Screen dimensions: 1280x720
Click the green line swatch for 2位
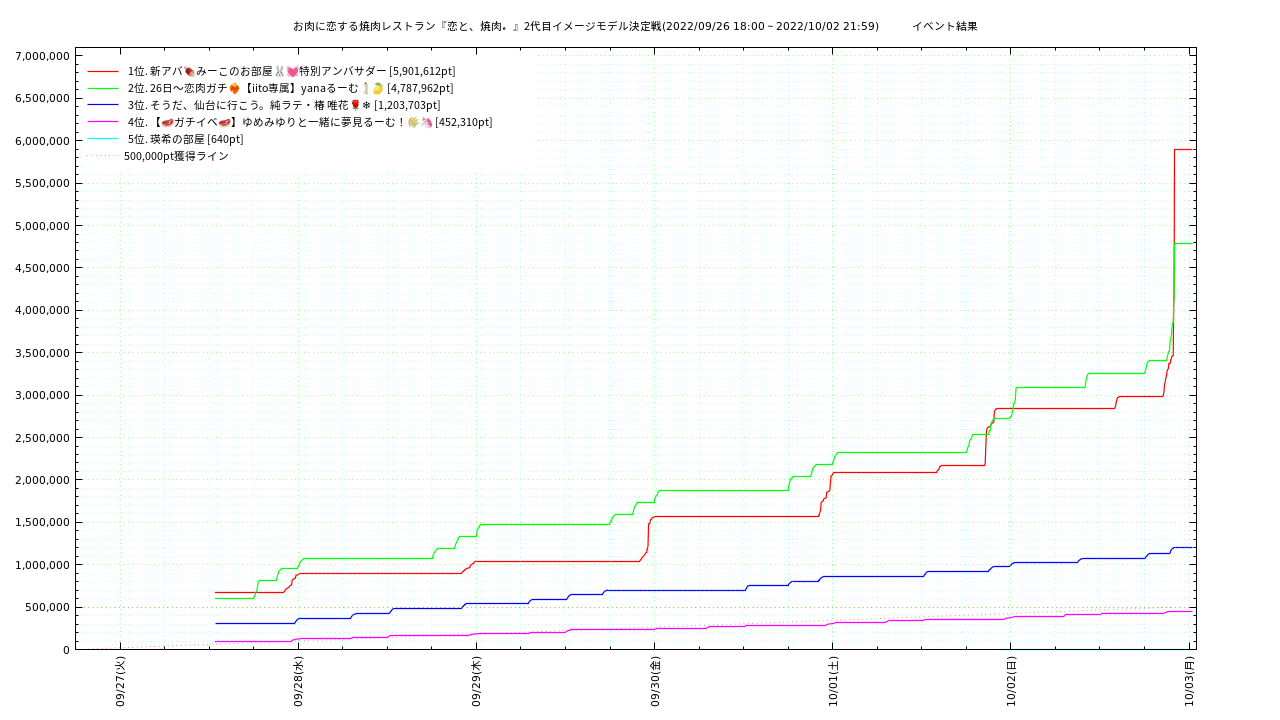103,89
